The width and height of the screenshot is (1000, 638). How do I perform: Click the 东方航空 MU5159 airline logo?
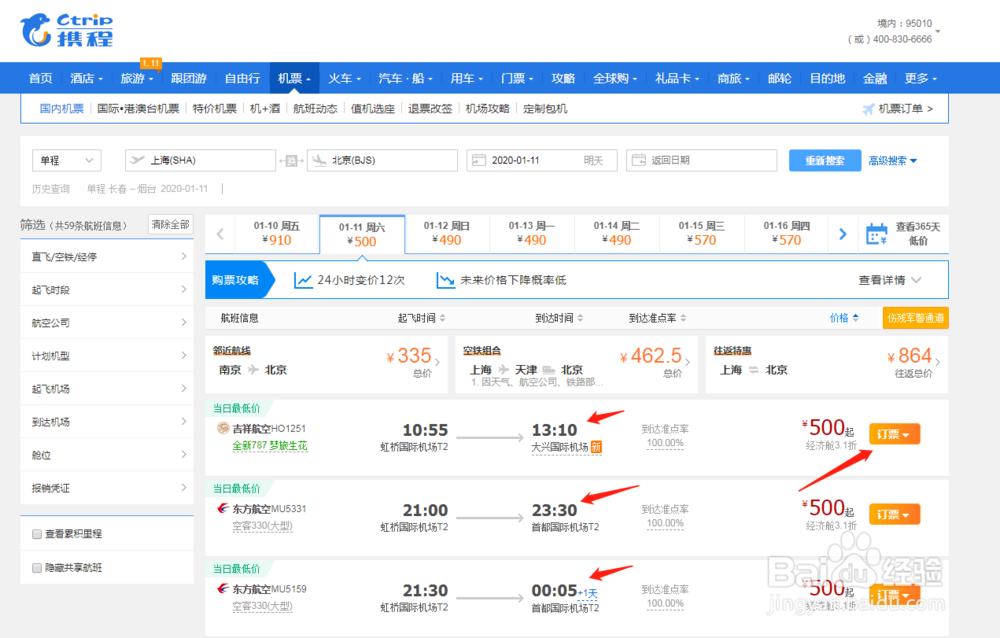[x=223, y=588]
